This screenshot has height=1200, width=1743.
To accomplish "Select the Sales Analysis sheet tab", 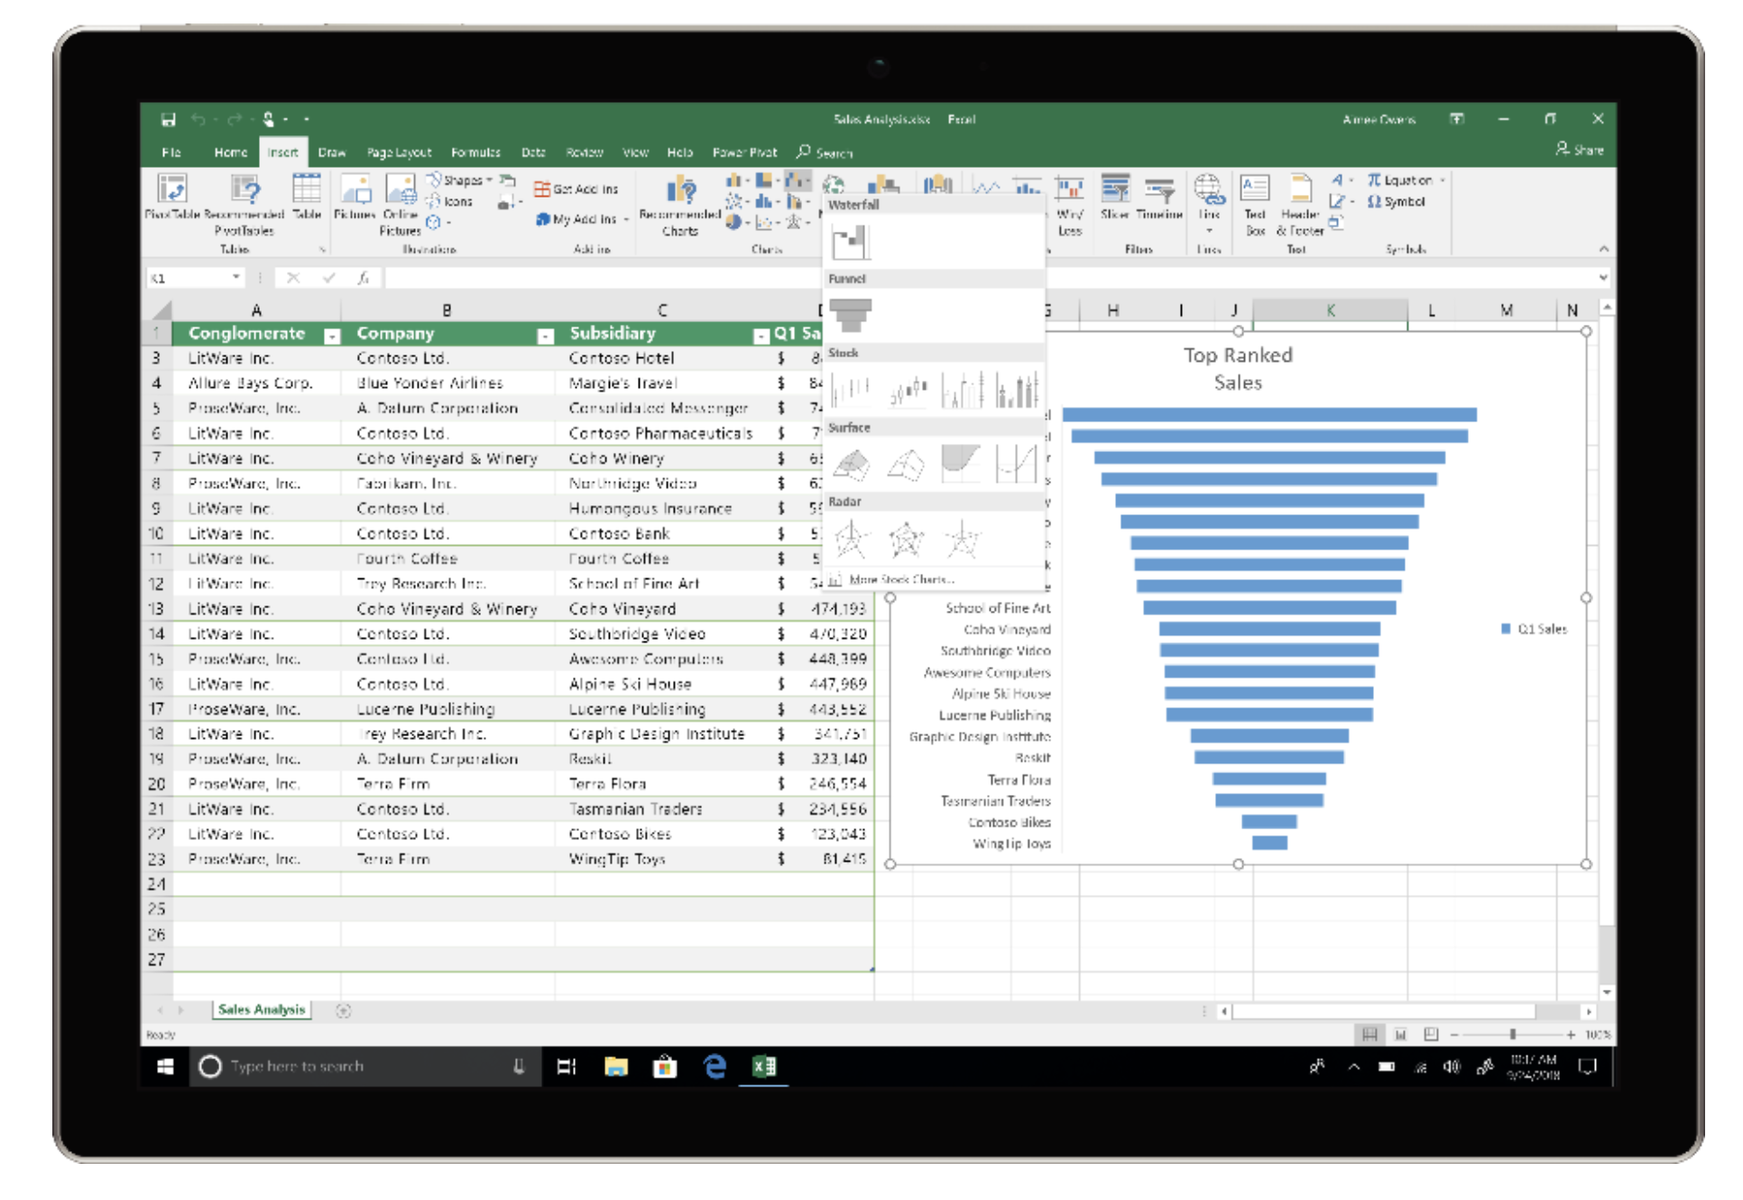I will pos(261,1010).
